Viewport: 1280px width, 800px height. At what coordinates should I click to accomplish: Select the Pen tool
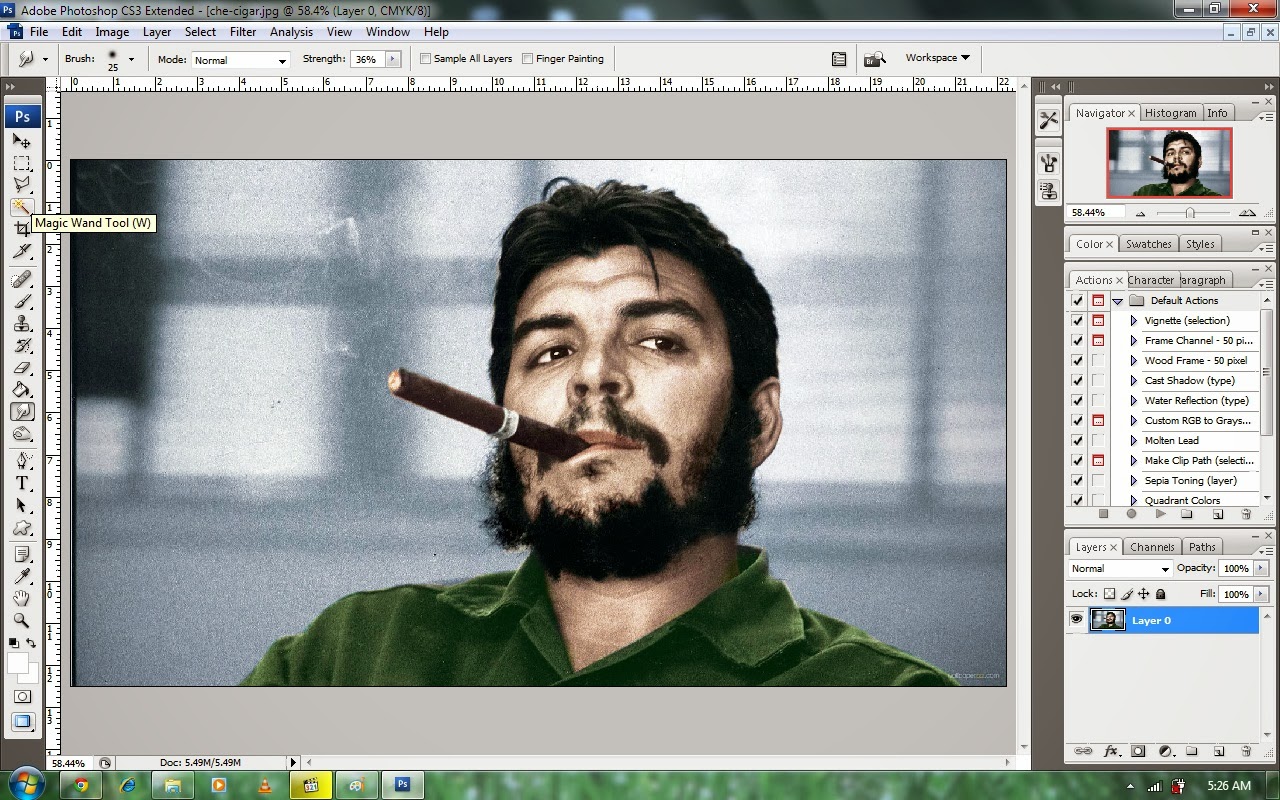coord(22,461)
